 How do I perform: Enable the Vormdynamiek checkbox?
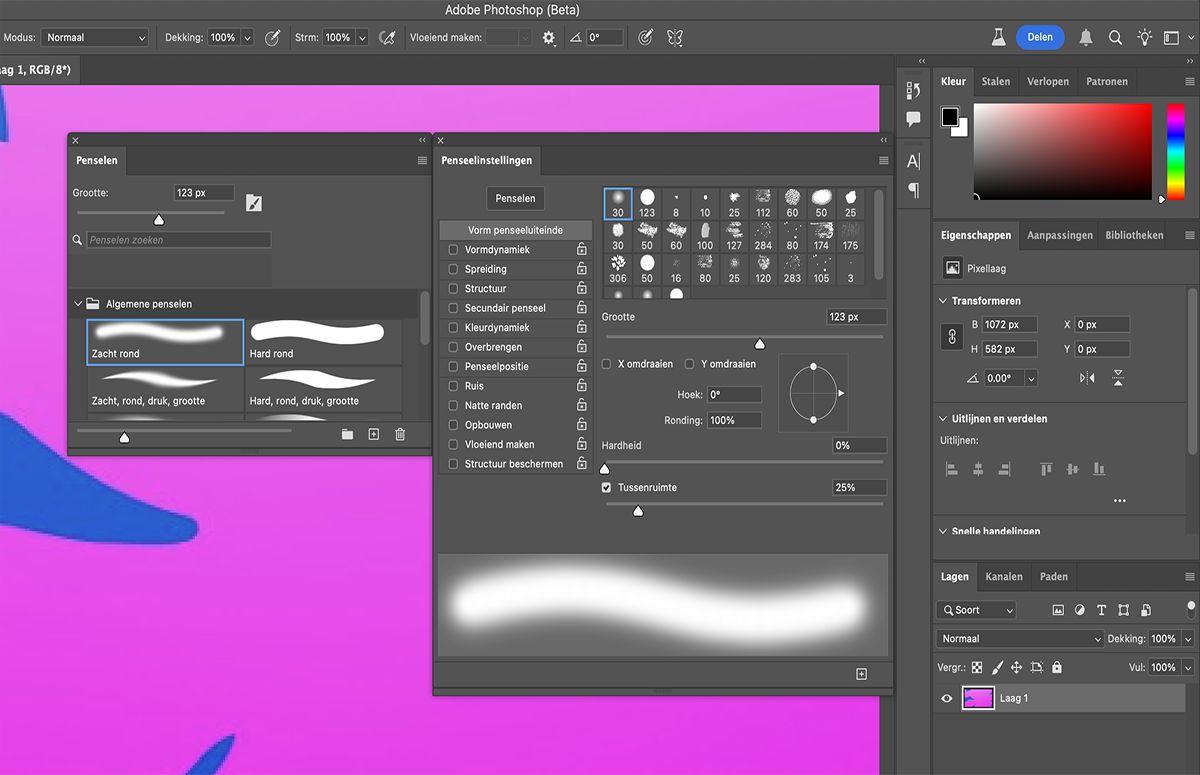click(453, 250)
